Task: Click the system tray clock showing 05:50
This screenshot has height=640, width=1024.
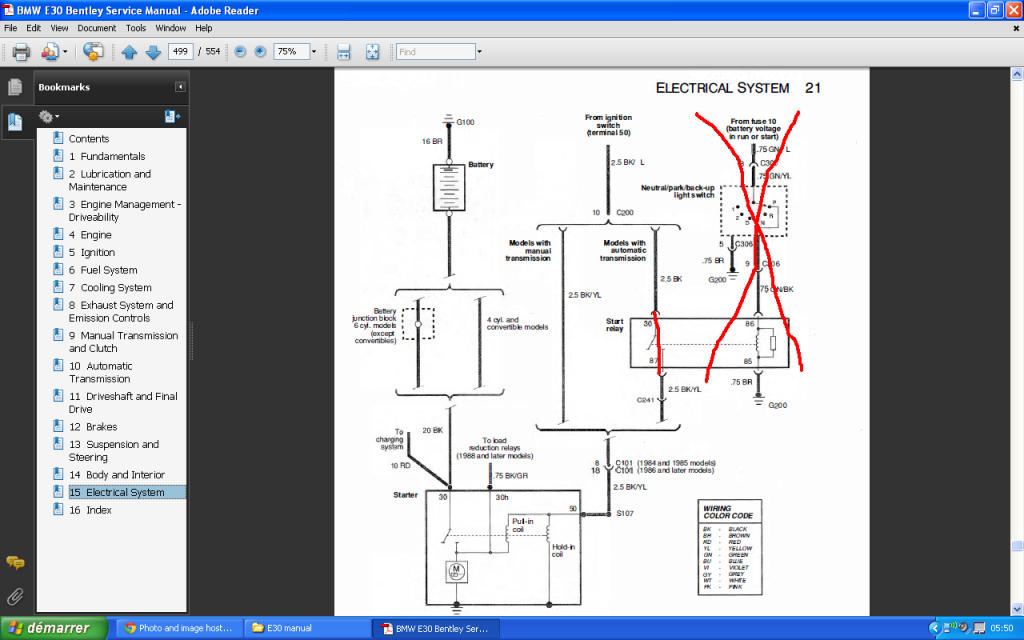Action: [x=1002, y=628]
